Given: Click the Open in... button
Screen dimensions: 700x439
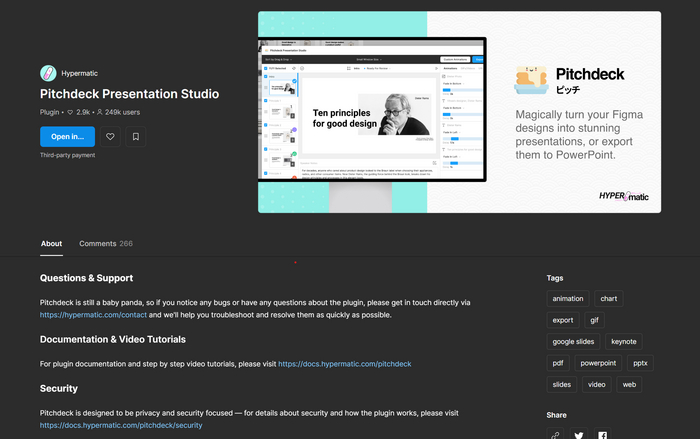Looking at the screenshot, I should [67, 137].
